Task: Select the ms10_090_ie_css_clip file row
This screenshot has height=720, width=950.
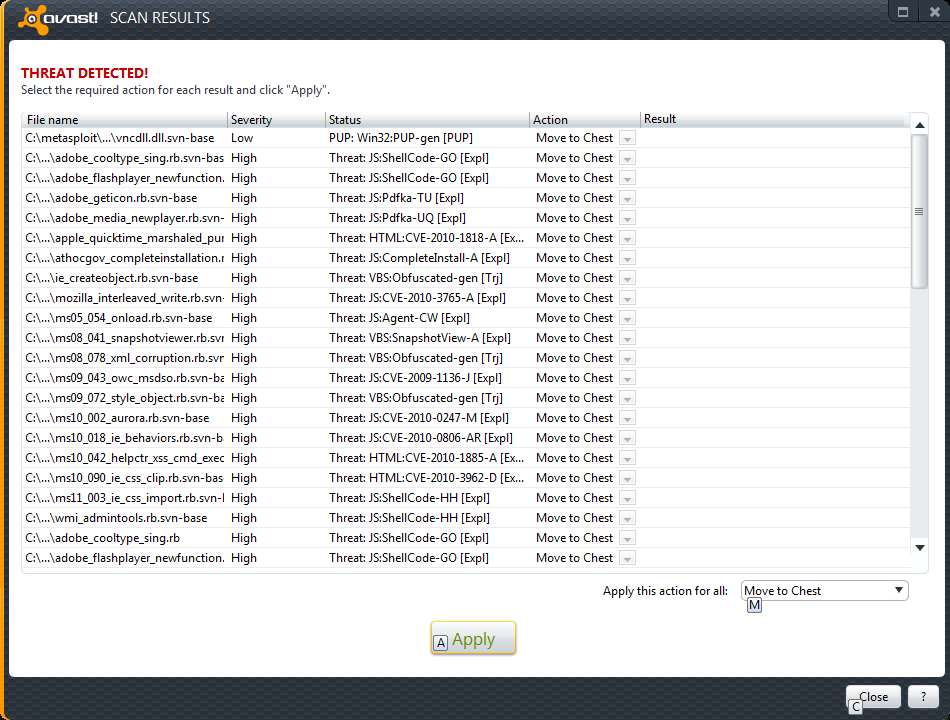Action: (x=465, y=478)
